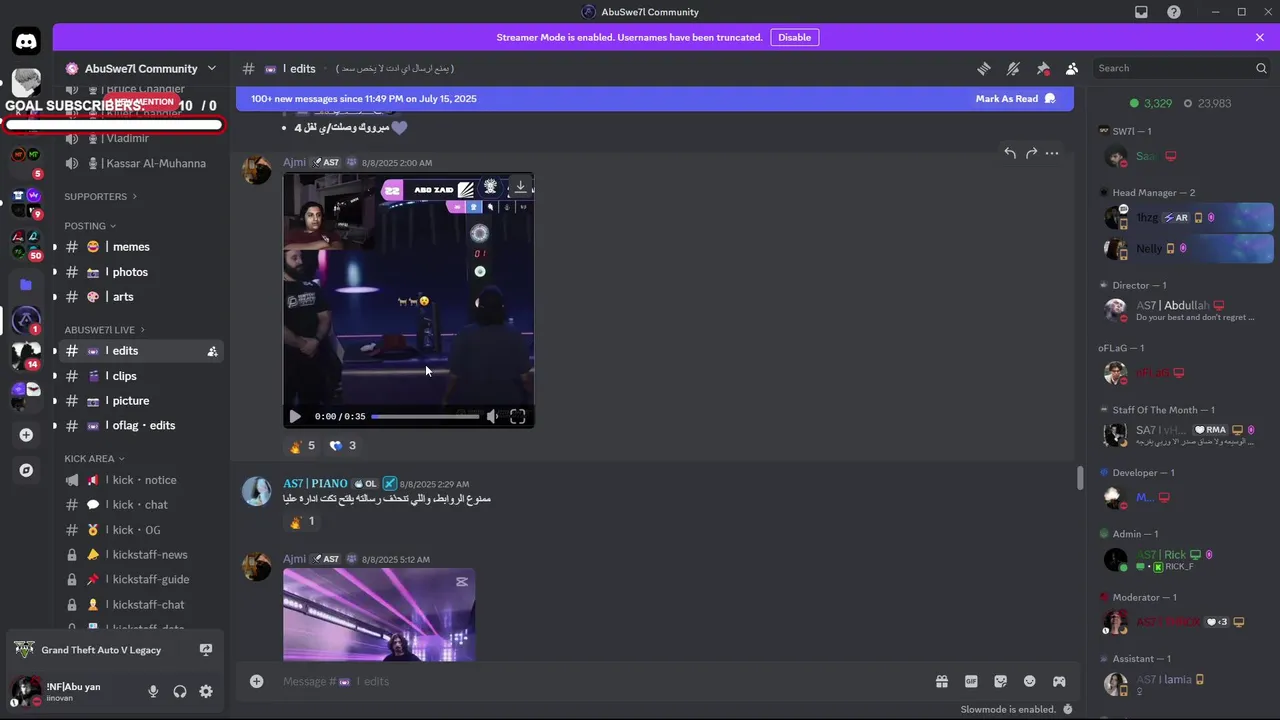Click the Reply arrow on Ajmi's message
This screenshot has height=720, width=1280.
tap(1010, 153)
